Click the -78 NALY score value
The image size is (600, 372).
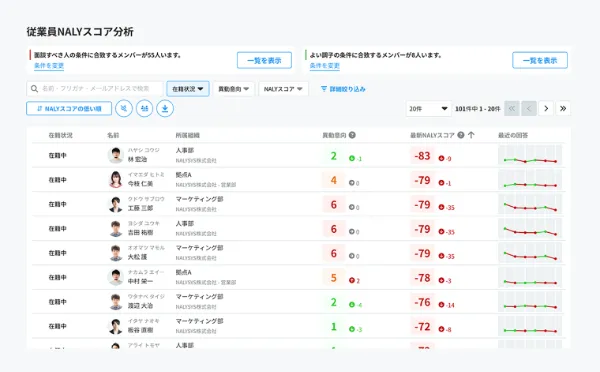point(422,278)
